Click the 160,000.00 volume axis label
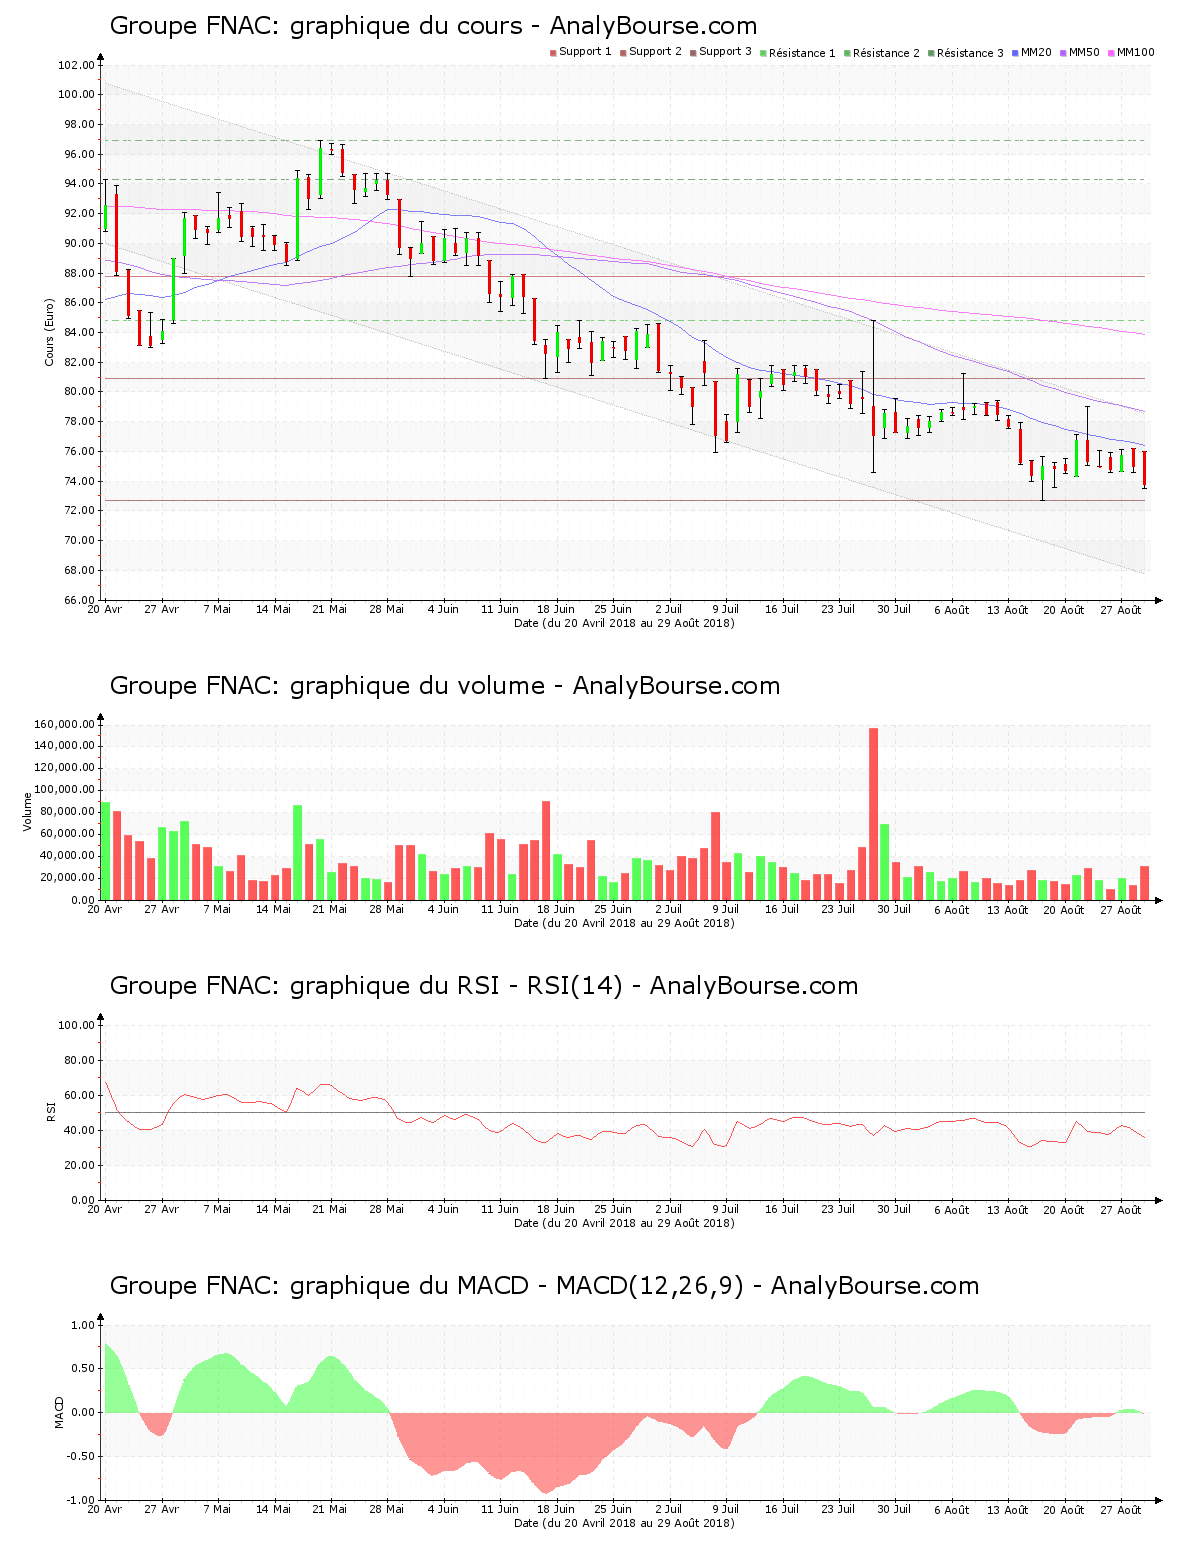Viewport: 1200px width, 1550px height. [64, 724]
